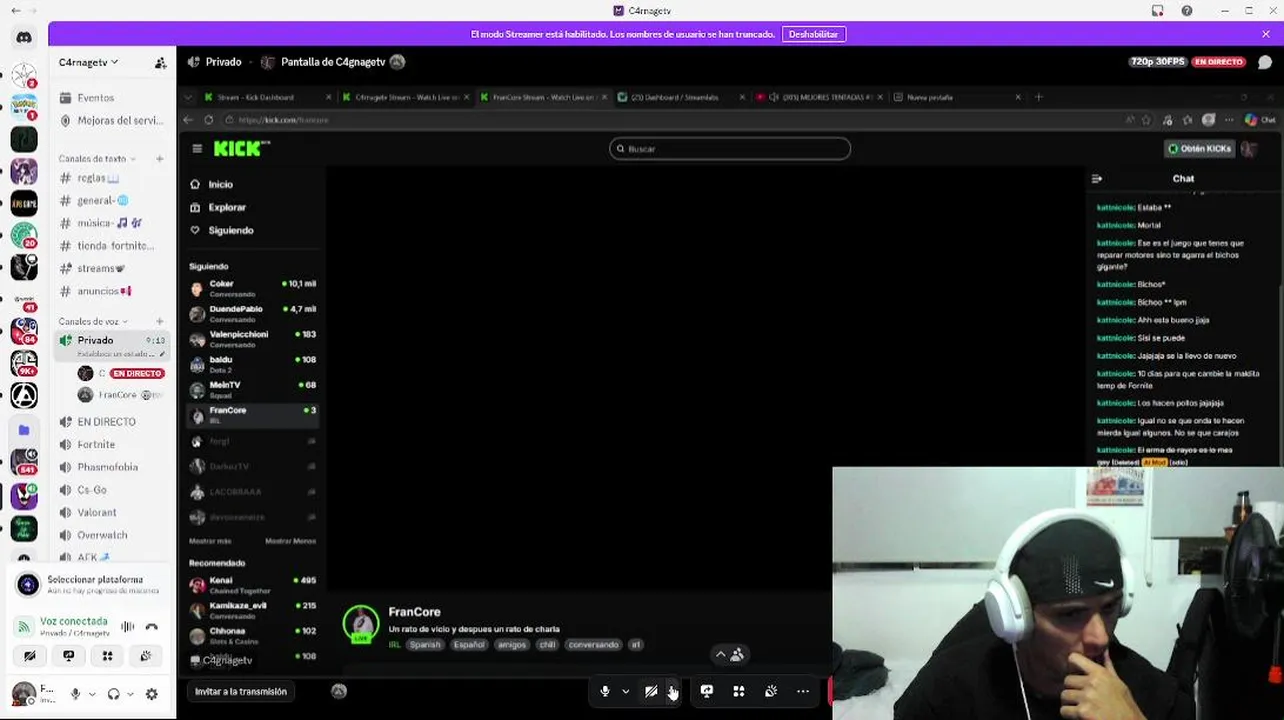Disconnect from voice with hang-up icon
1284x720 pixels.
click(152, 627)
